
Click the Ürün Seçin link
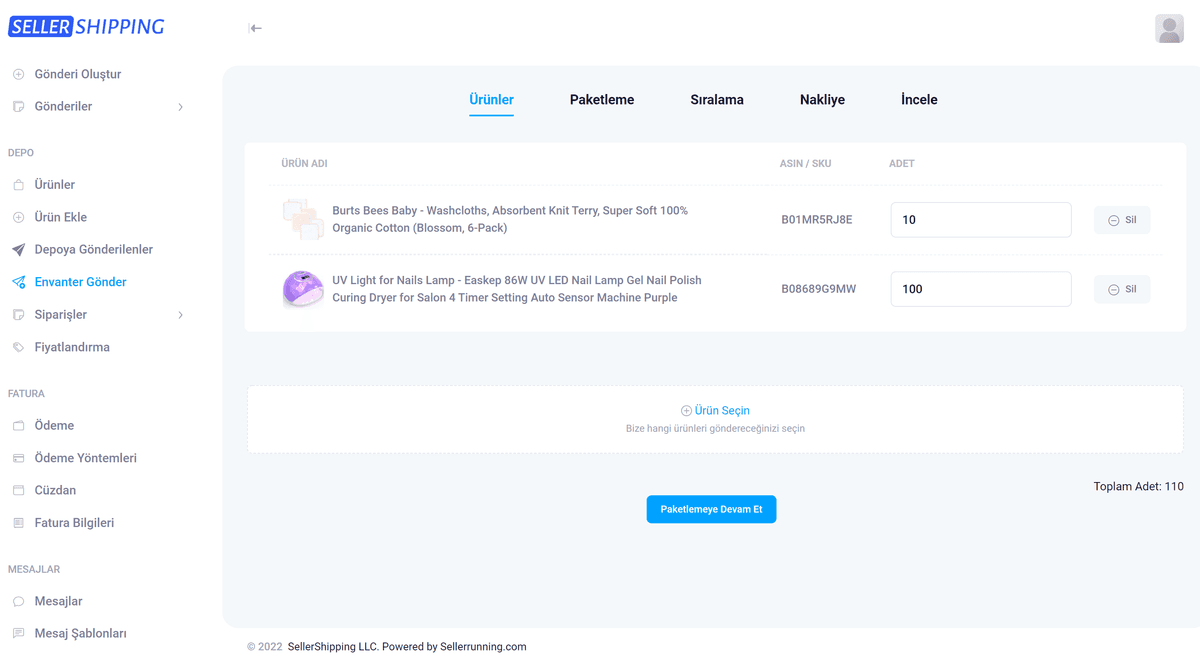715,410
